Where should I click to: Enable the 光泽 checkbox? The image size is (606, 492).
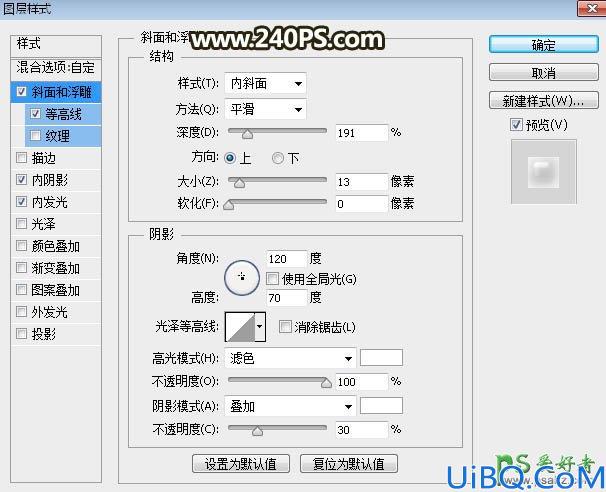(21, 224)
